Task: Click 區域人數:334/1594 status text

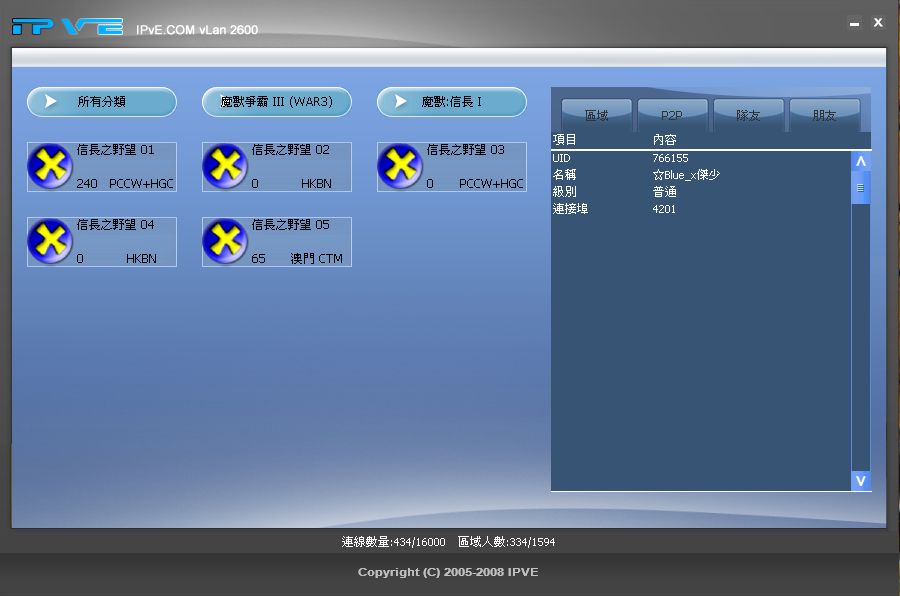Action: click(x=506, y=542)
